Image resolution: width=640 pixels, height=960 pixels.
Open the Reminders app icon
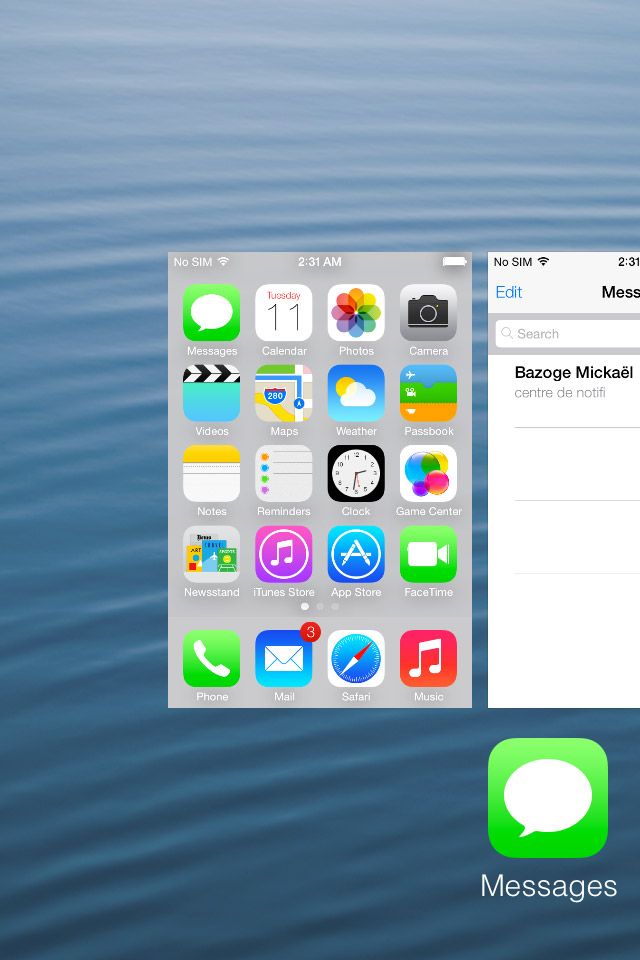pyautogui.click(x=284, y=473)
